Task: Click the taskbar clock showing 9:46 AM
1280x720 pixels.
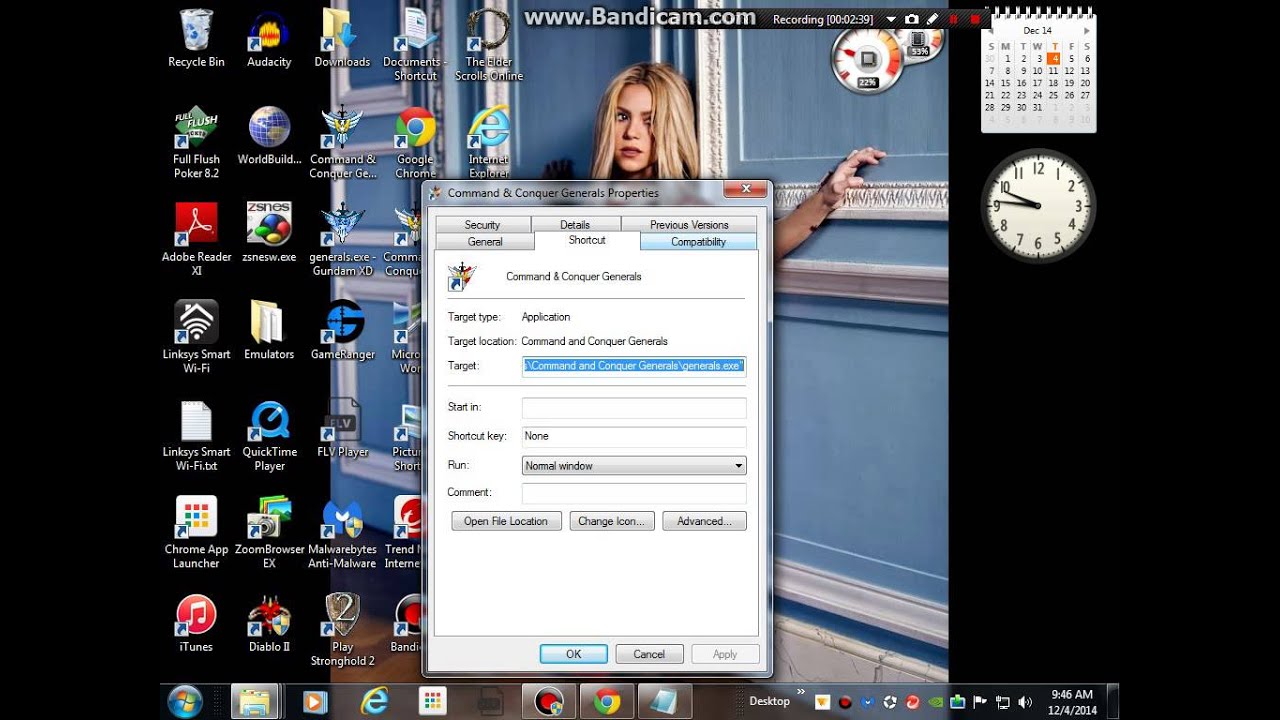Action: 1072,702
